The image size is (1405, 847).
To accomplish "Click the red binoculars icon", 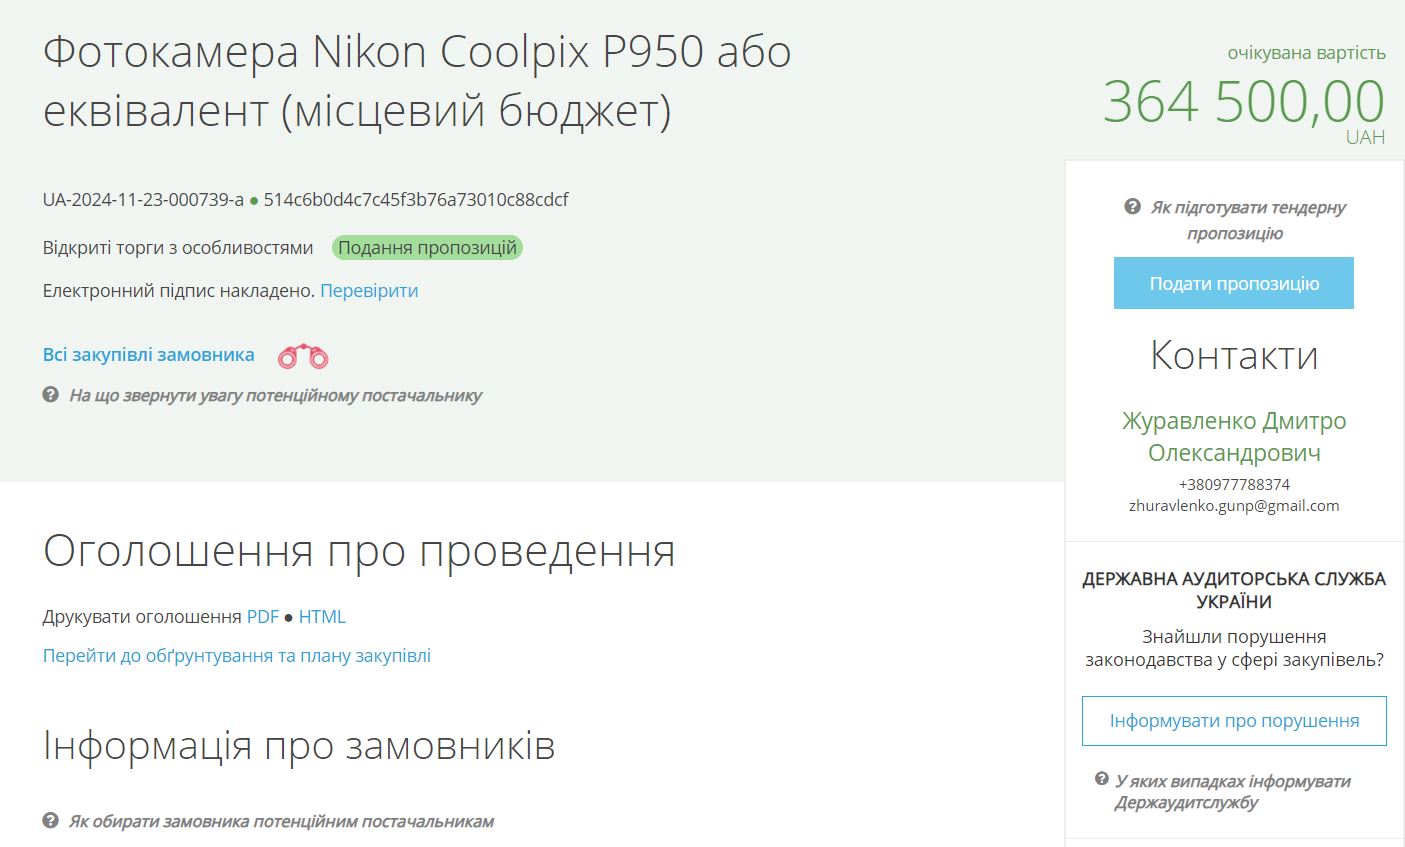I will (303, 356).
